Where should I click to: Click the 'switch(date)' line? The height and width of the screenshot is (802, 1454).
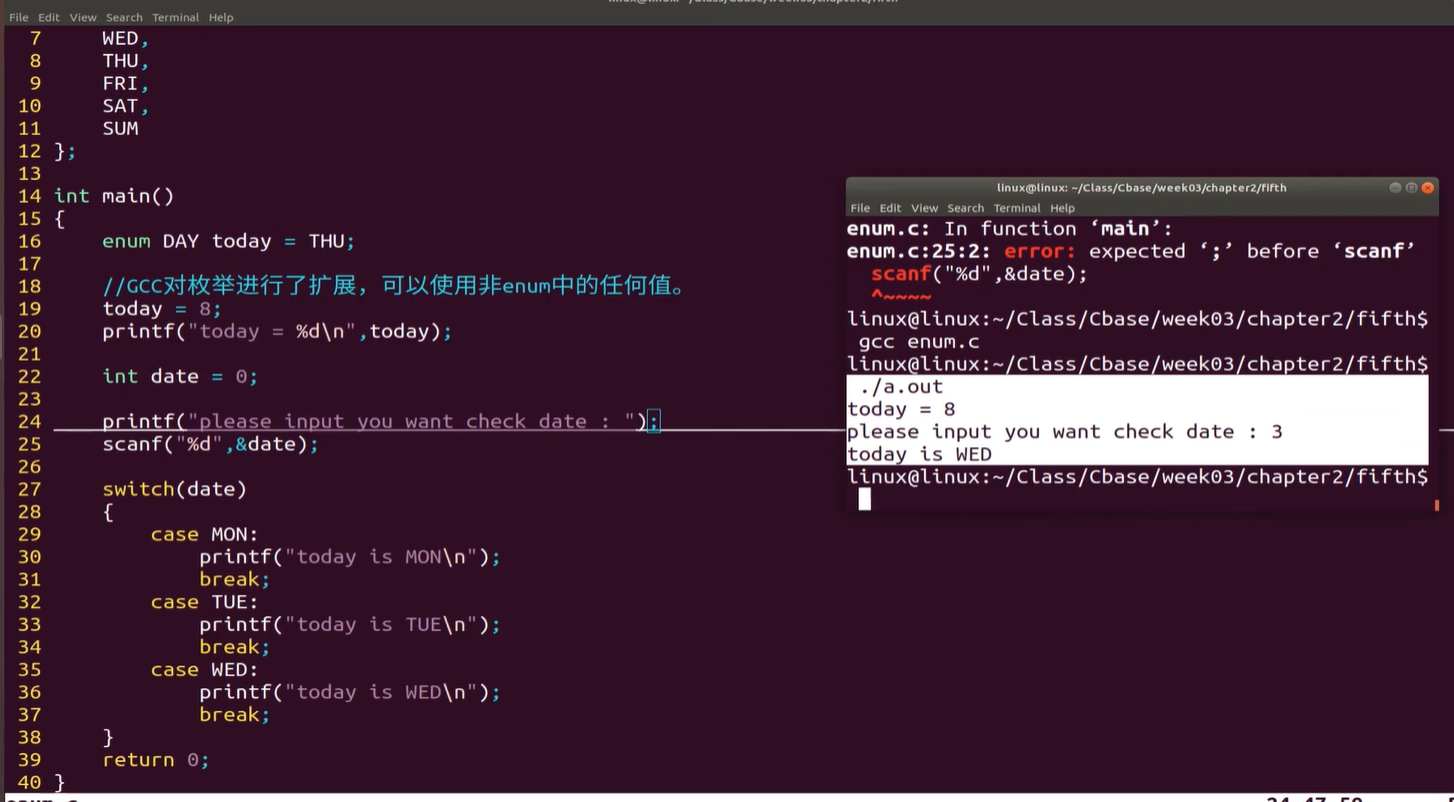(174, 489)
